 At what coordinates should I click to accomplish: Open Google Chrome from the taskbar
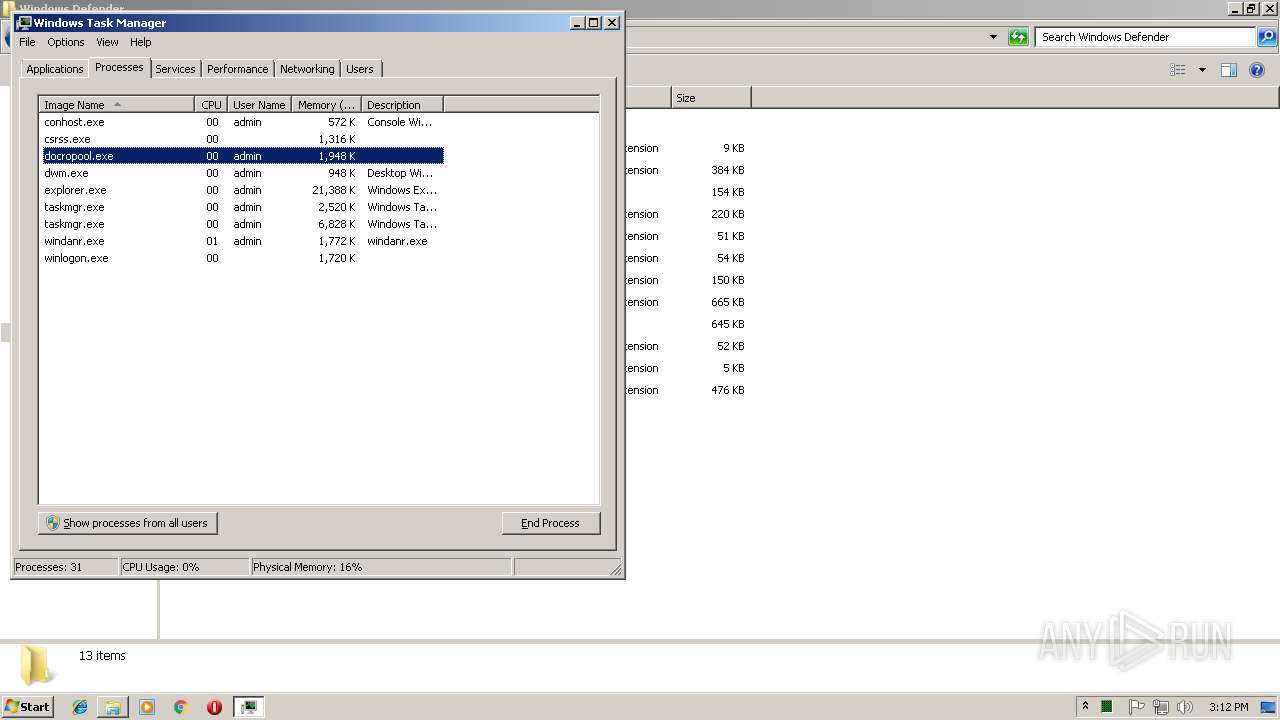[180, 707]
